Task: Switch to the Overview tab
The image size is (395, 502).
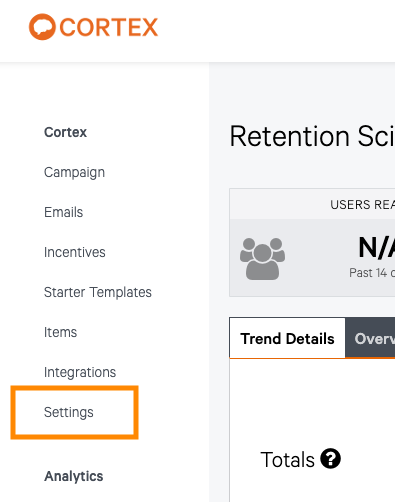Action: pyautogui.click(x=370, y=338)
